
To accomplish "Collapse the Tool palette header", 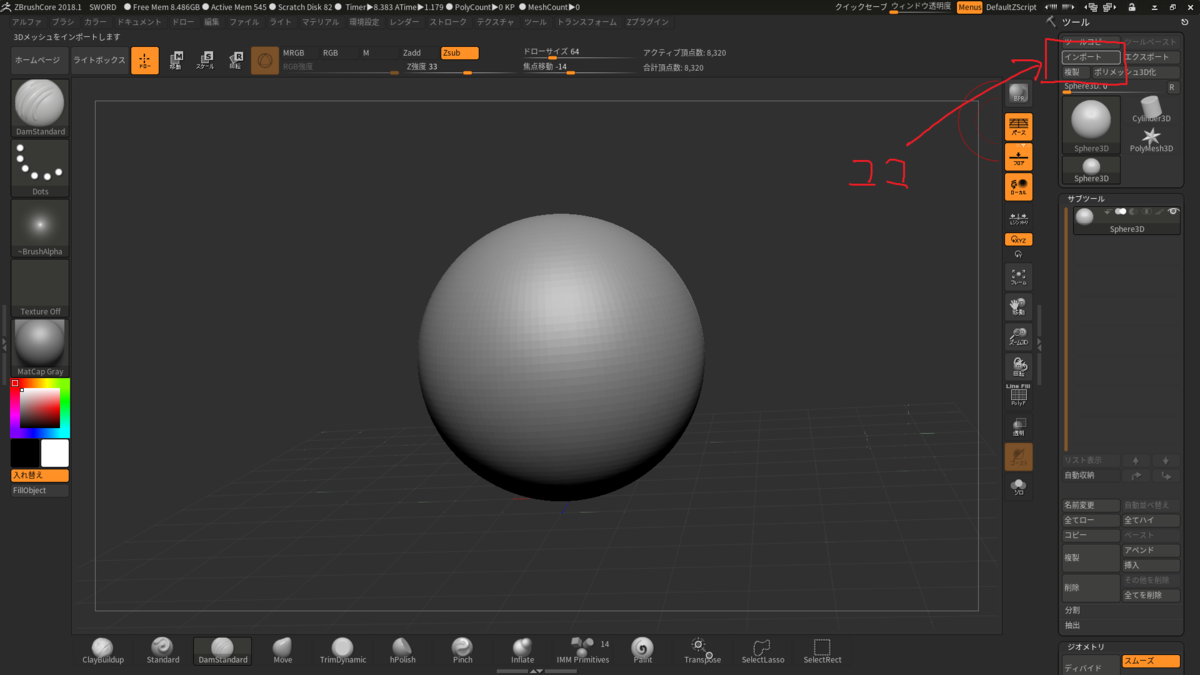I will point(1075,22).
